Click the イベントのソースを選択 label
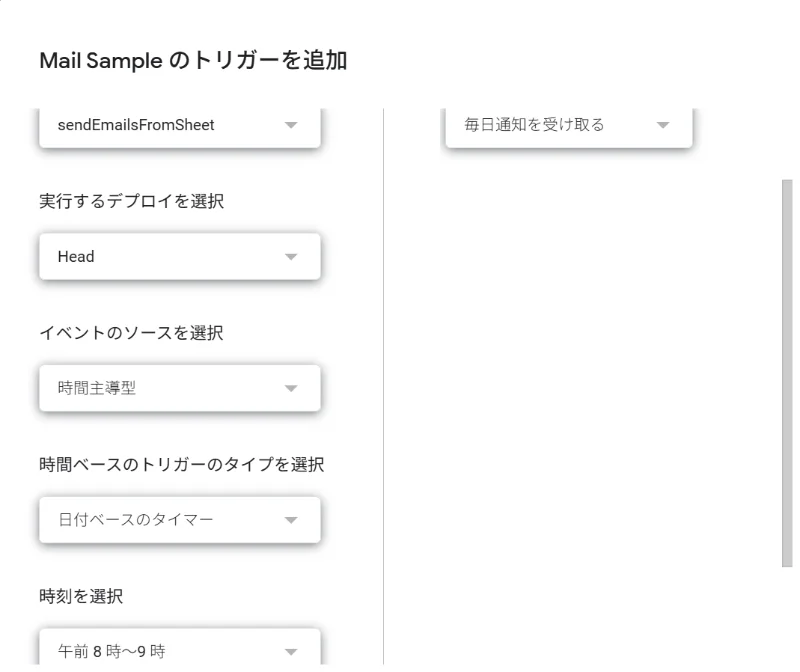Viewport: 800px width, 672px height. (x=131, y=333)
